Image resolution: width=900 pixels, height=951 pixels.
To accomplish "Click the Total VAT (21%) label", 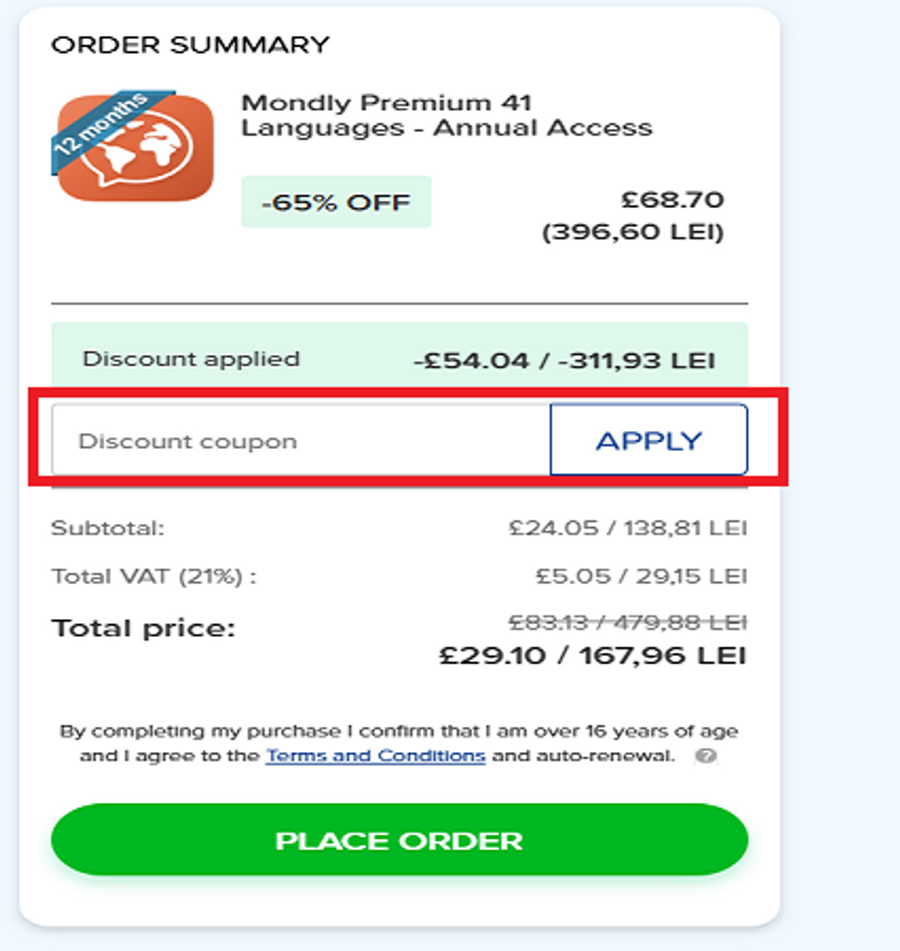I will (154, 576).
